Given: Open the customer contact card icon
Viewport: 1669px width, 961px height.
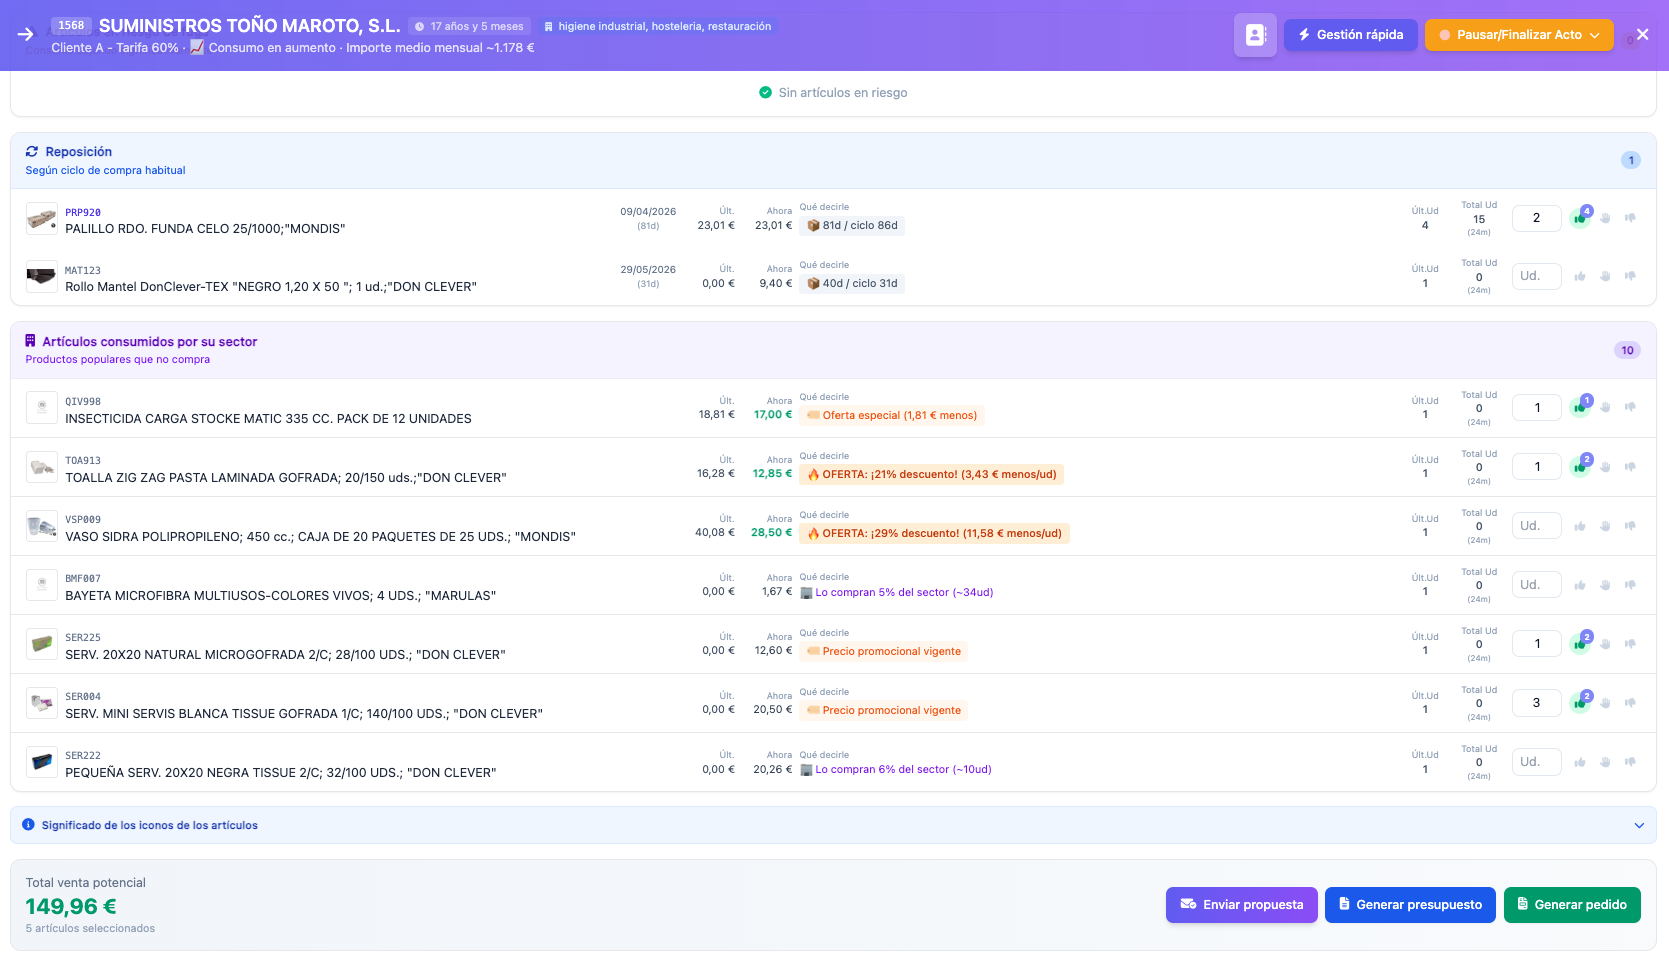Looking at the screenshot, I should (x=1255, y=35).
